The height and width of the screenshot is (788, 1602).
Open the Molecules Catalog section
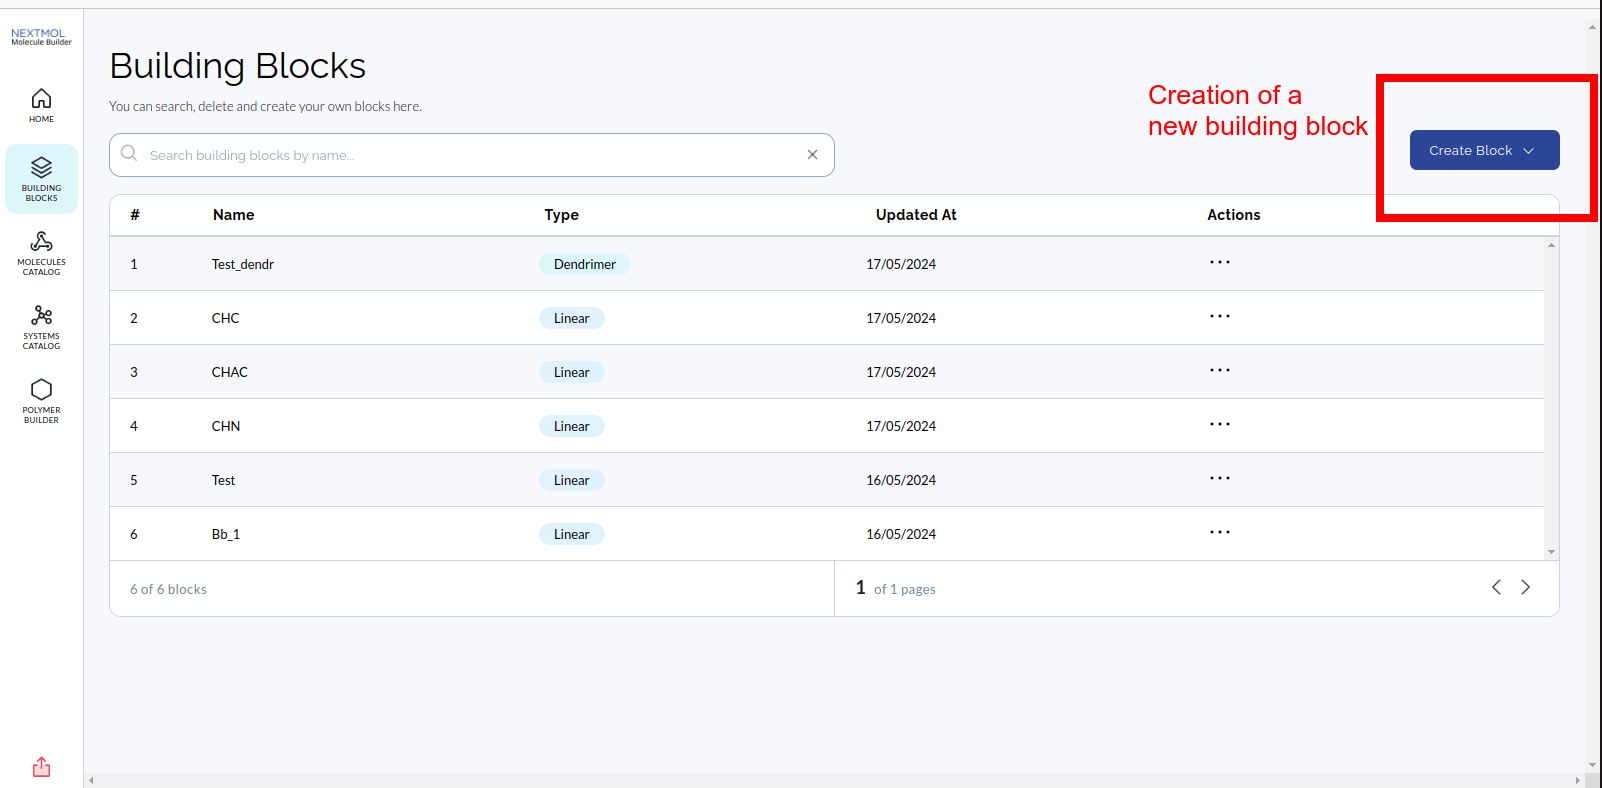(x=41, y=252)
